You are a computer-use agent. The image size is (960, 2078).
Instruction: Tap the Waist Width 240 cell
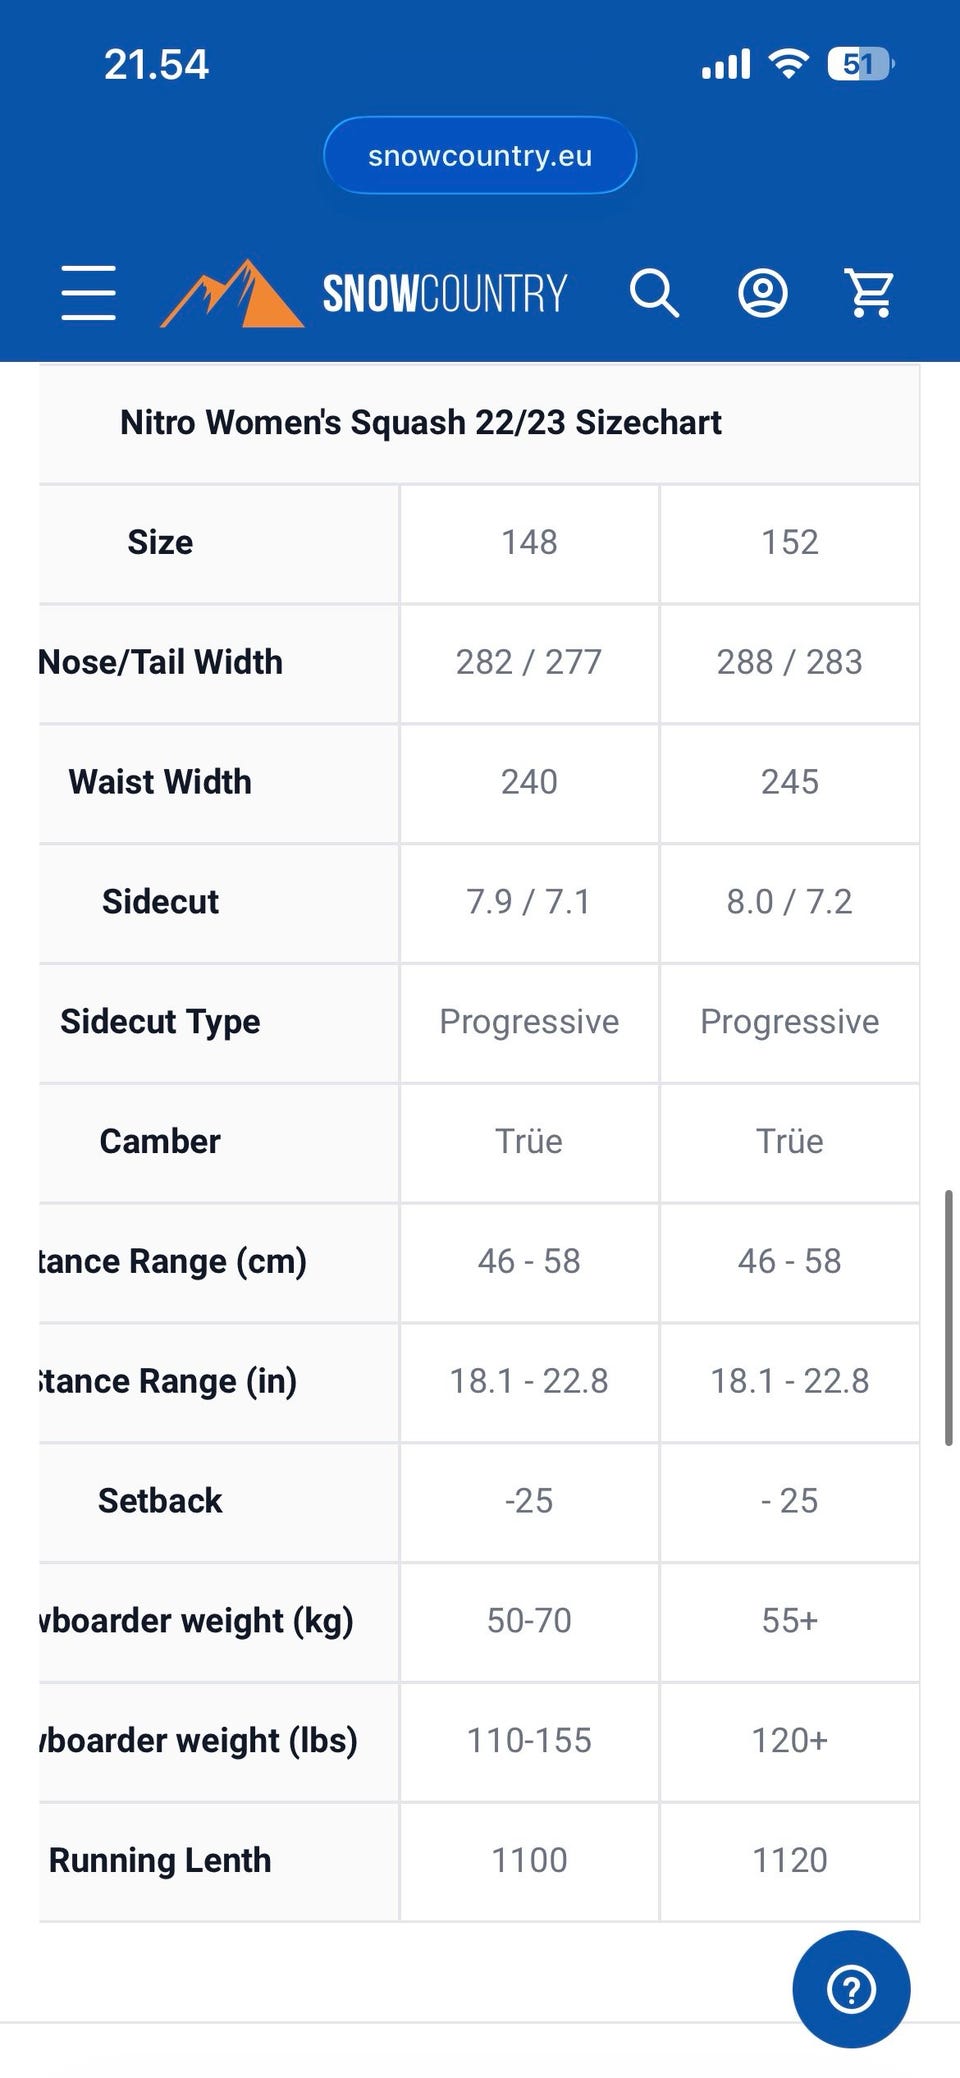[x=529, y=782]
